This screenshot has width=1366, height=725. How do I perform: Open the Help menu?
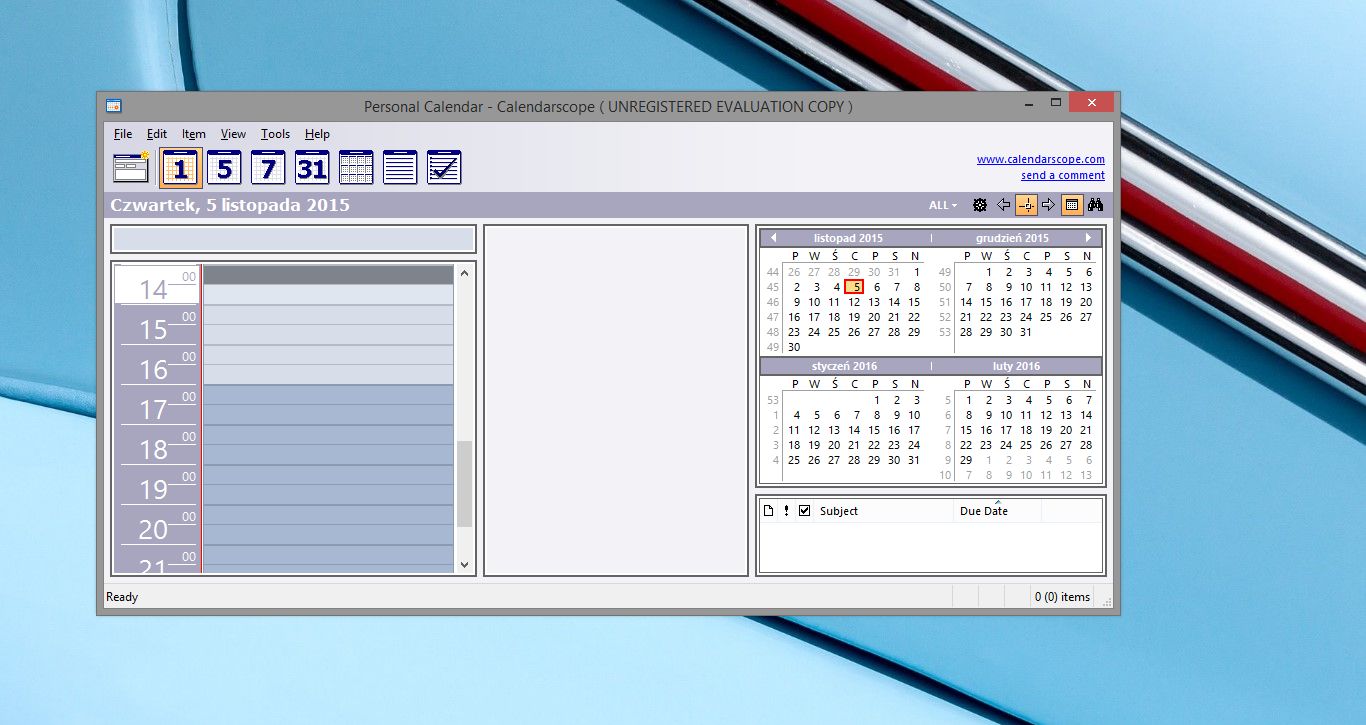[x=317, y=134]
